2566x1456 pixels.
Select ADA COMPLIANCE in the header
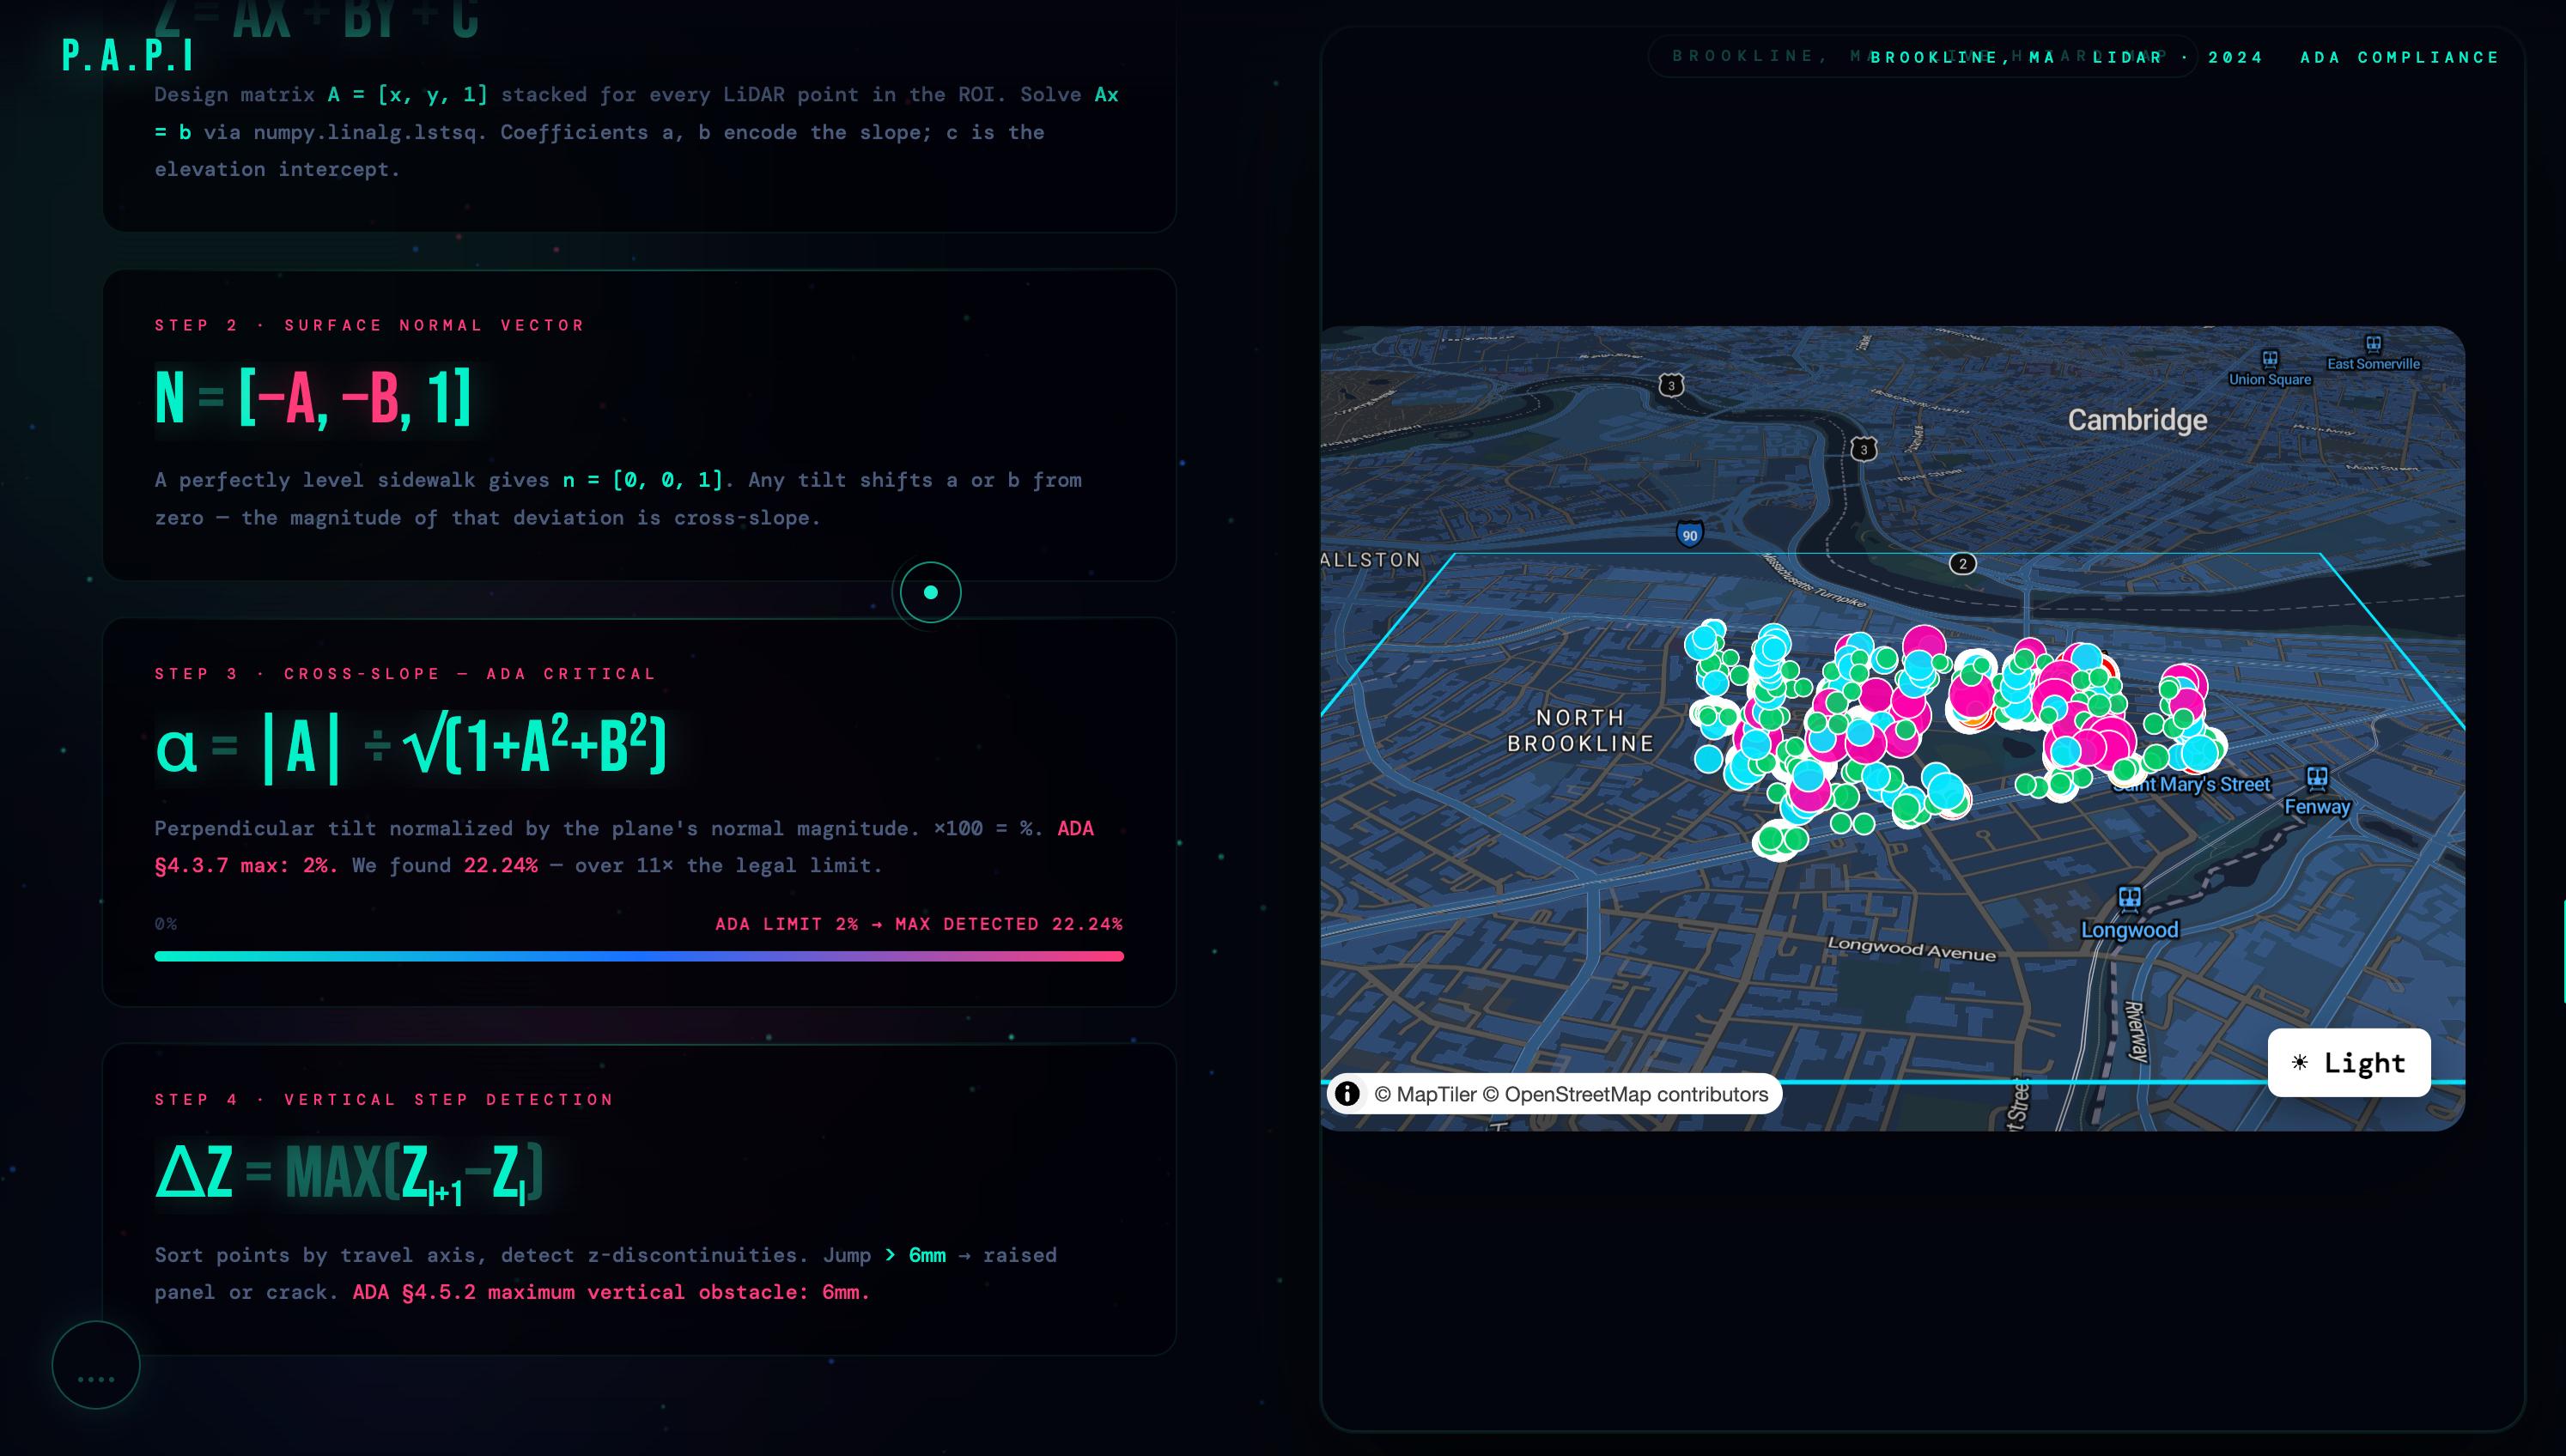(x=2399, y=57)
